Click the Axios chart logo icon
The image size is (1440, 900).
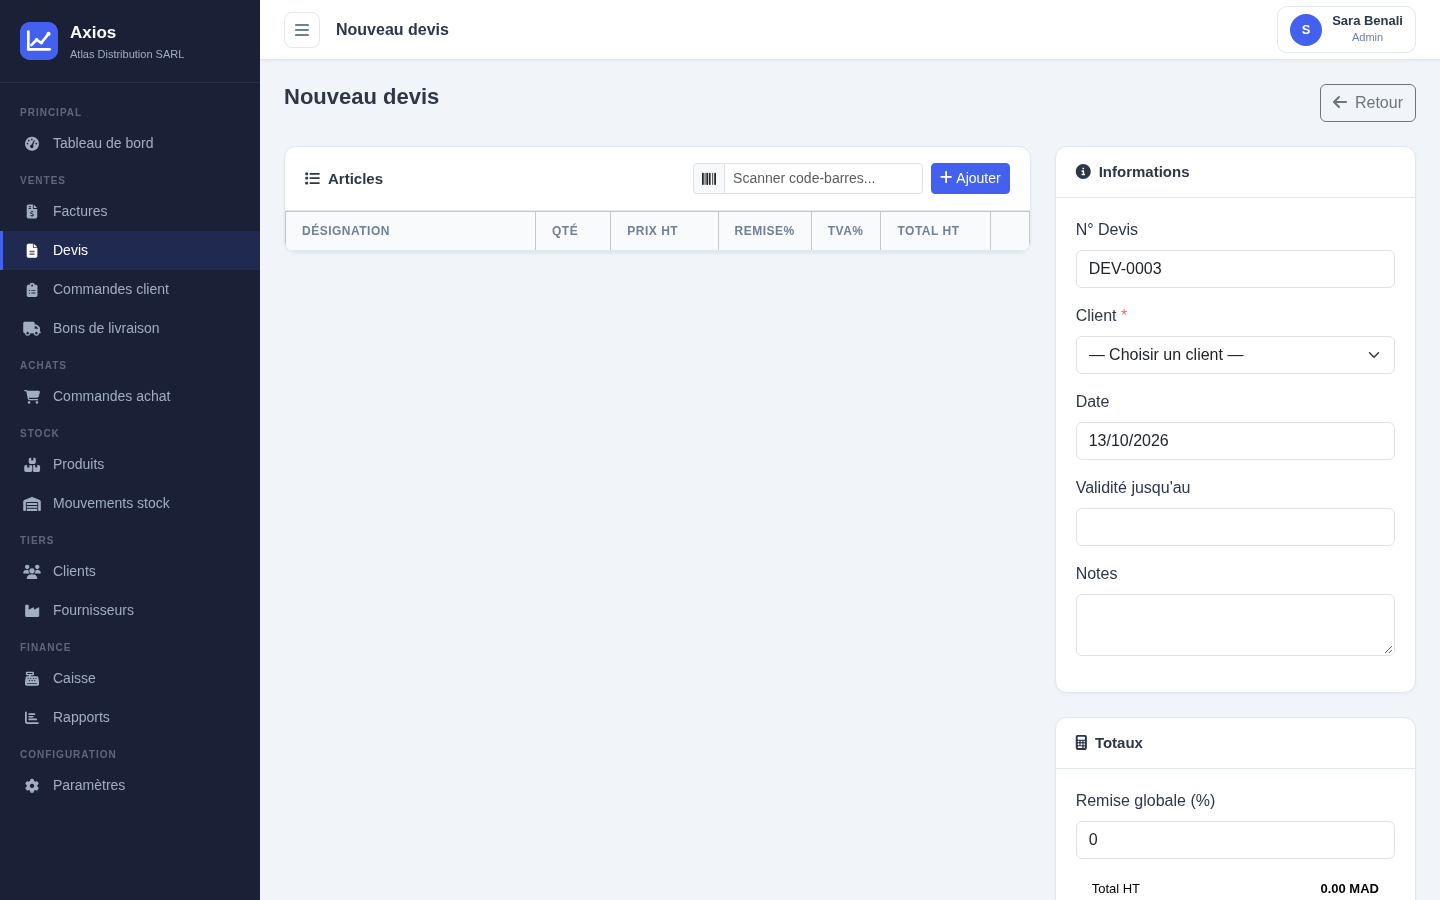(39, 41)
